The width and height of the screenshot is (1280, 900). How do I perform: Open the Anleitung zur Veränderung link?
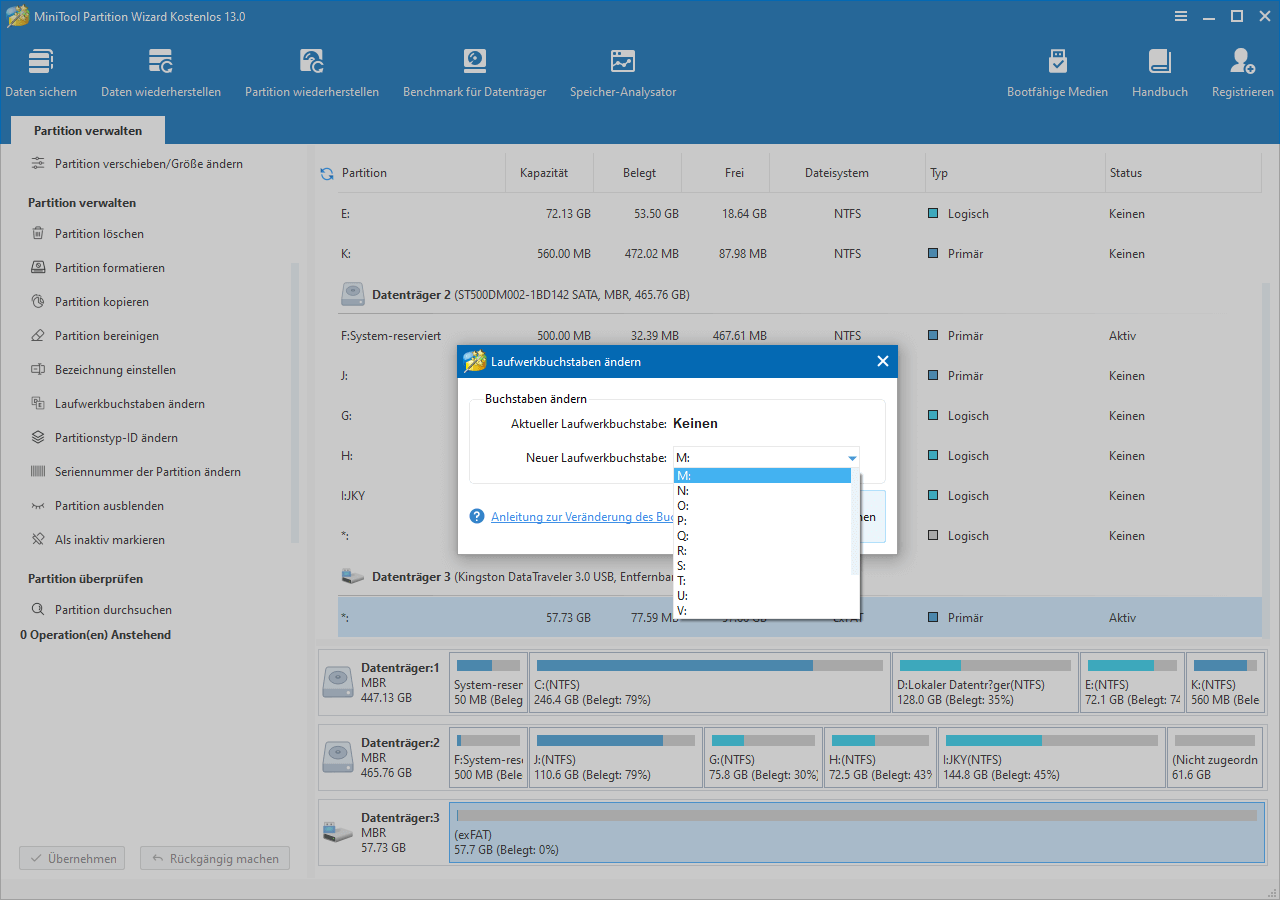[580, 517]
